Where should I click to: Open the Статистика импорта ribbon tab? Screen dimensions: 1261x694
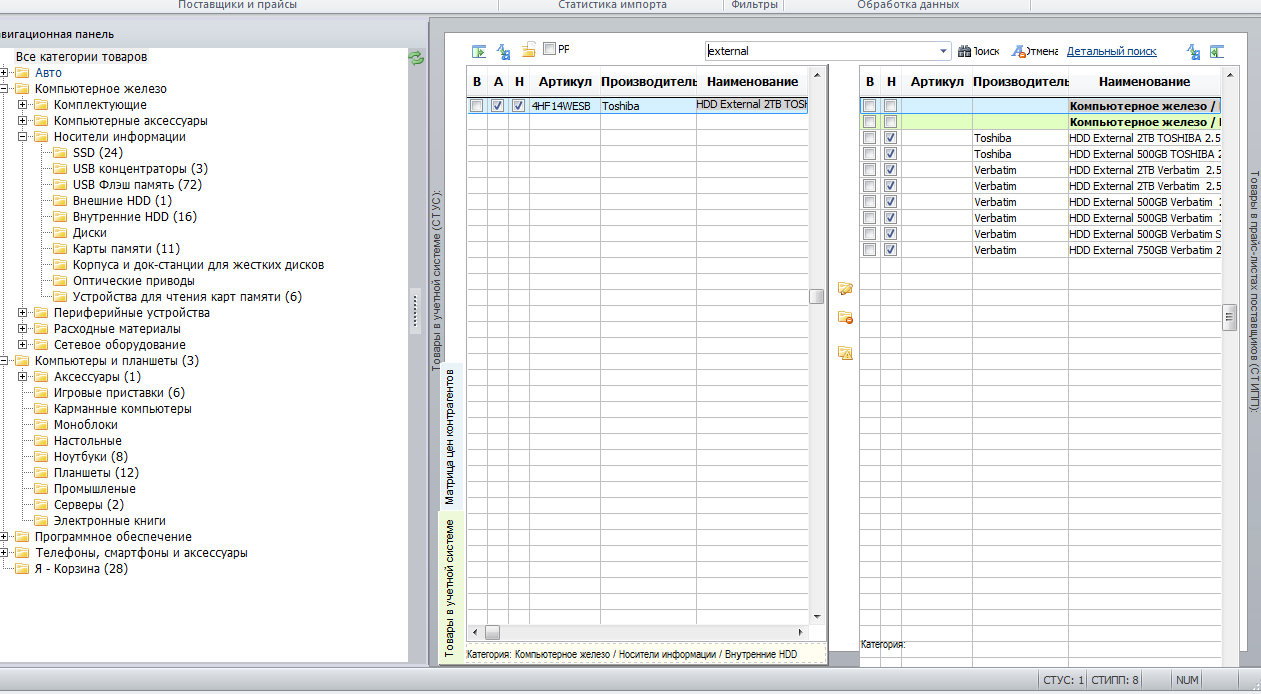612,5
